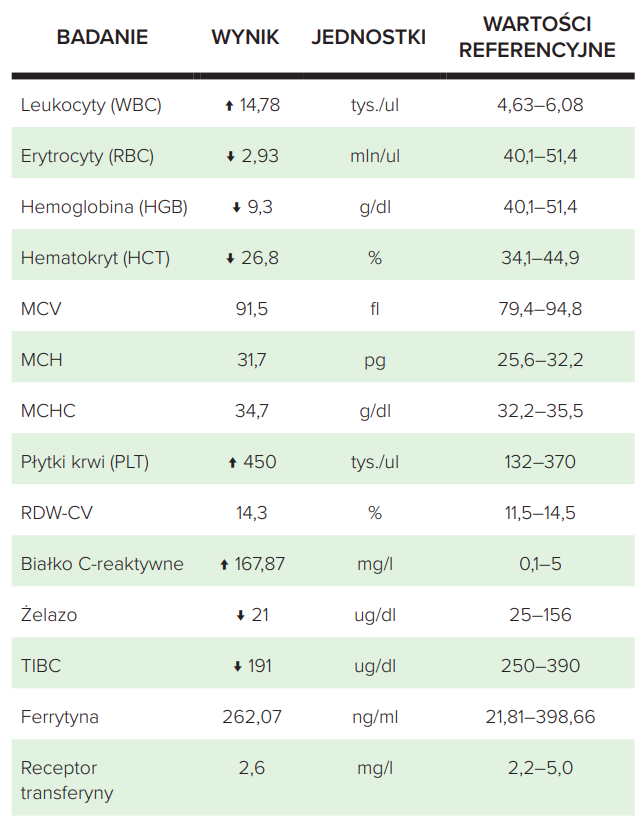Viewport: 643px width, 828px height.
Task: Click the Białko C-reaktywne row label
Action: 102,564
